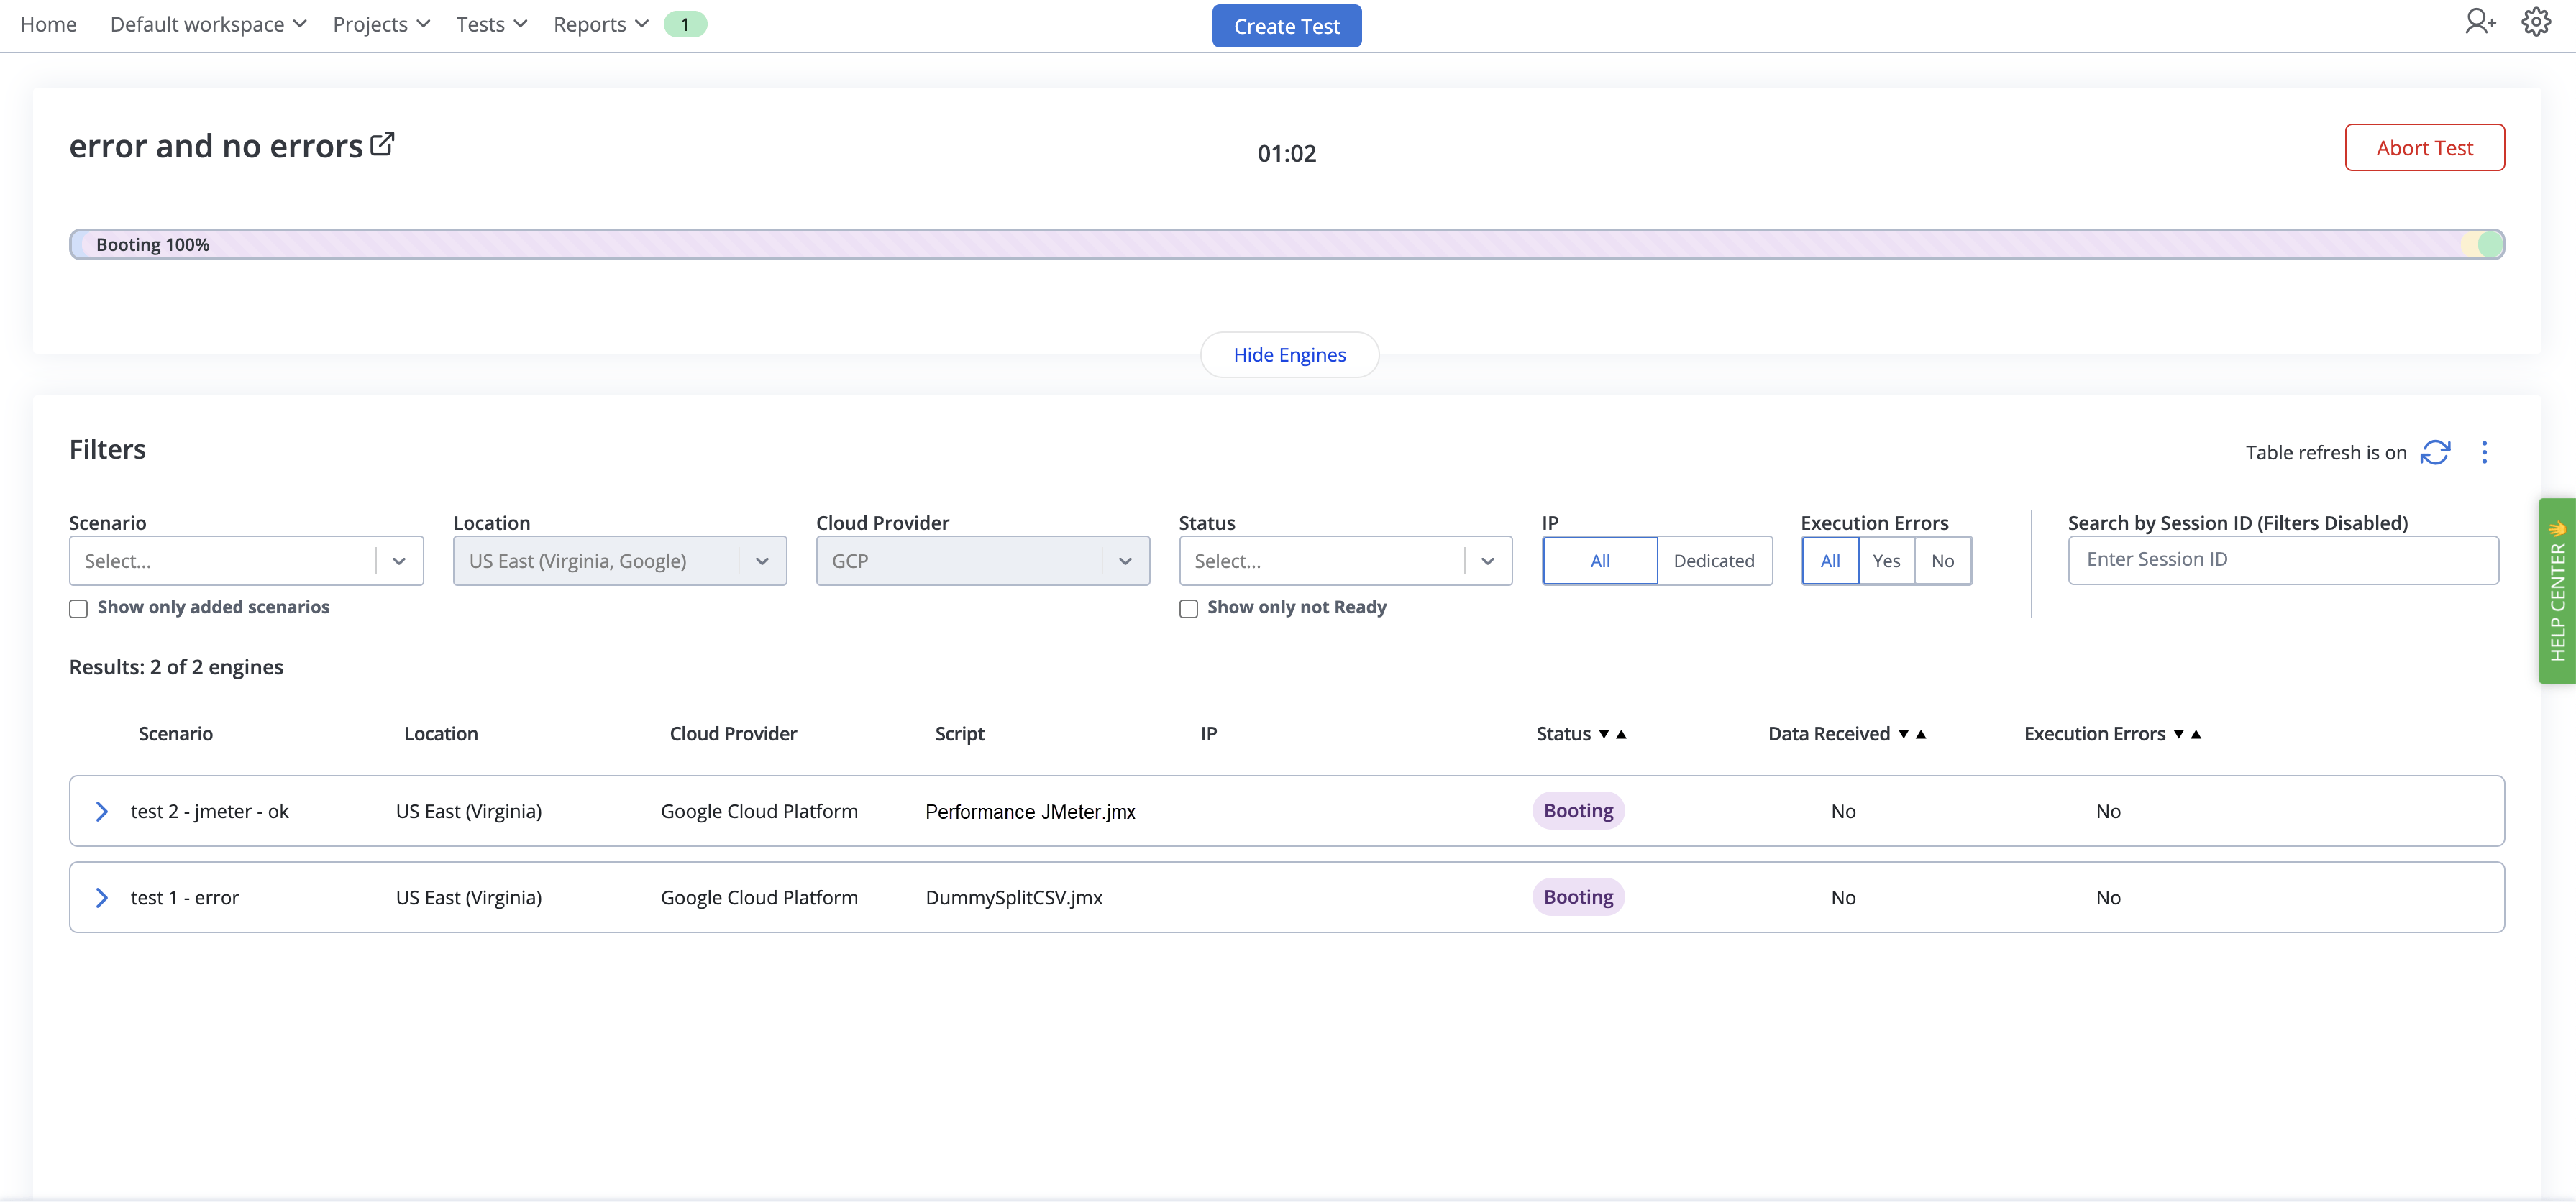Screen dimensions: 2576x1202
Task: Sort Data Received ascending arrow
Action: click(x=1921, y=734)
